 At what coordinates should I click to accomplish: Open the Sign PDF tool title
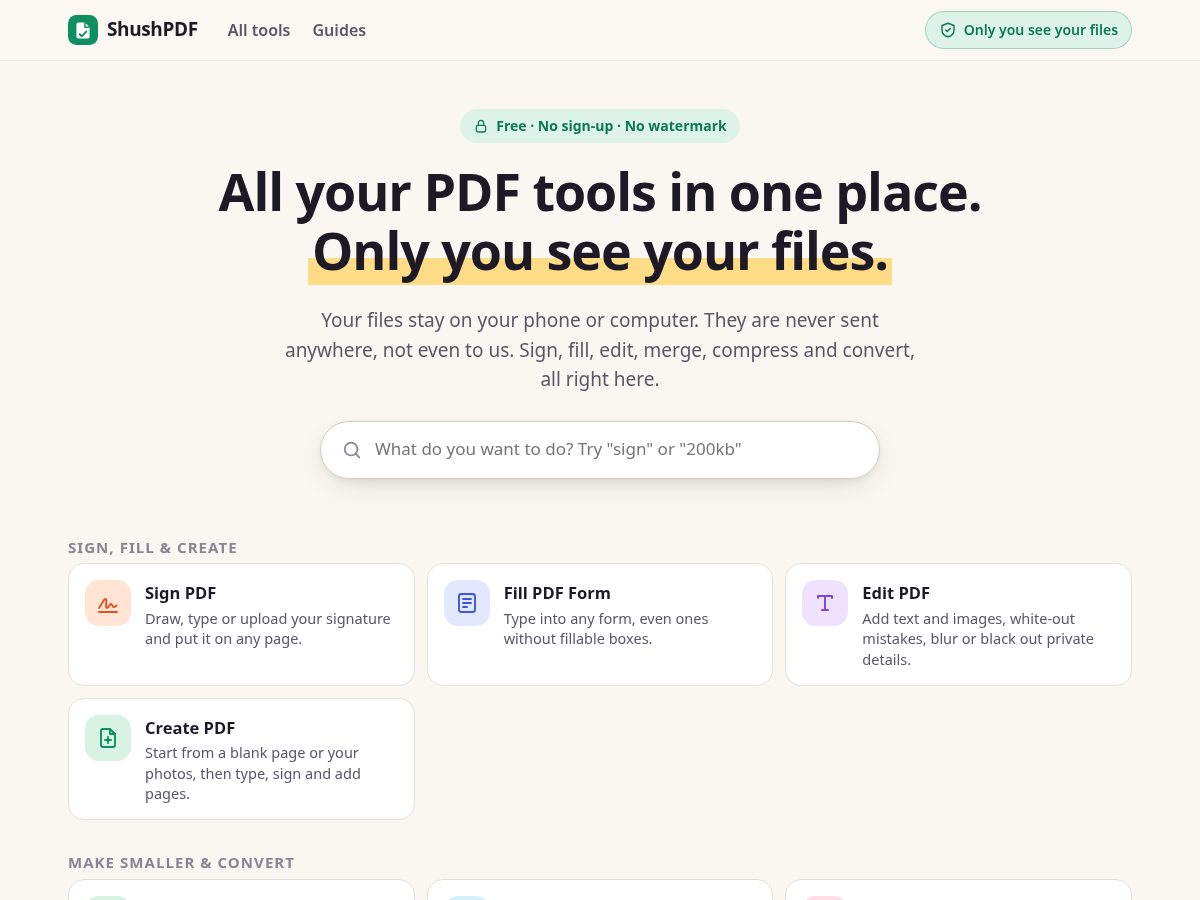tap(180, 593)
